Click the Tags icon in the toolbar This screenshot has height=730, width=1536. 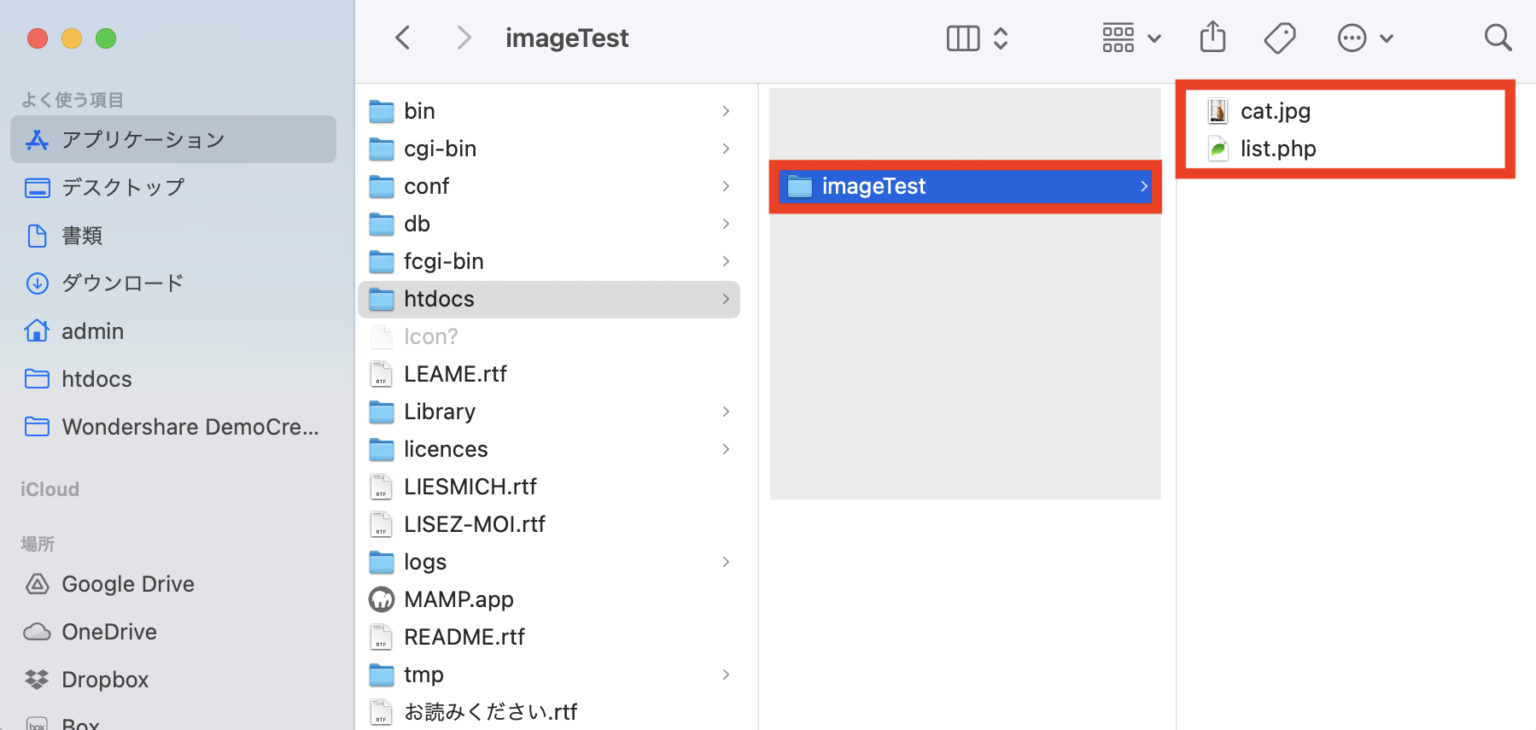[x=1279, y=37]
